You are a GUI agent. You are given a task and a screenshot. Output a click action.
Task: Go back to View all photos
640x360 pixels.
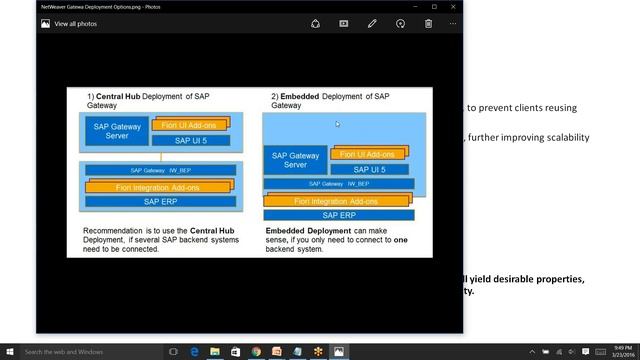click(x=76, y=24)
